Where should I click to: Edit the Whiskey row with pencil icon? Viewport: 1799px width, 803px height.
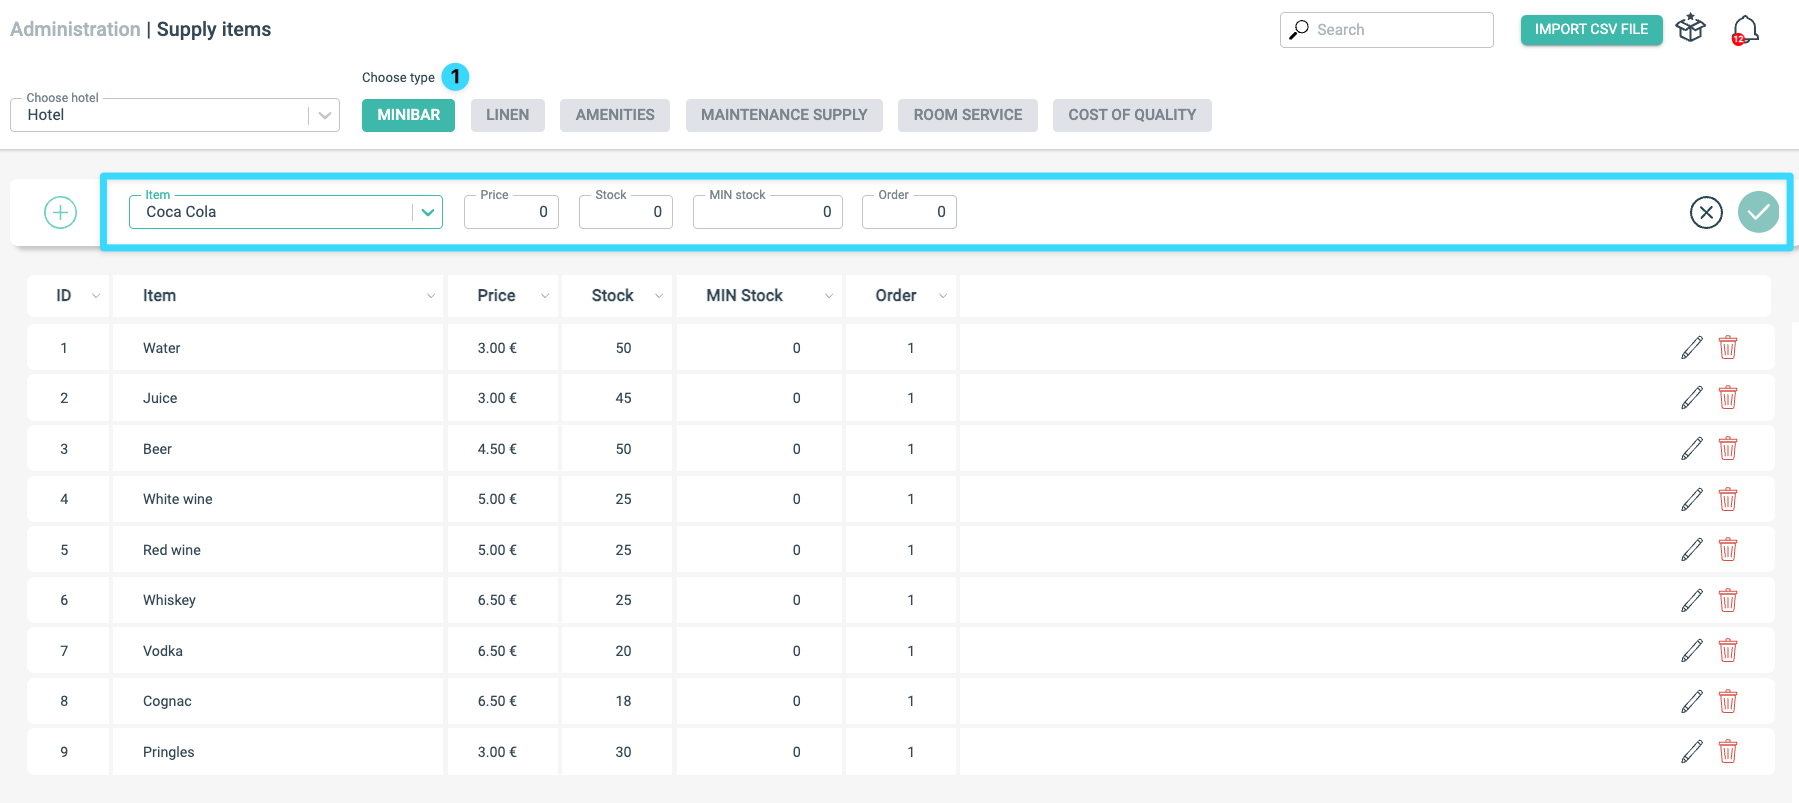point(1692,600)
